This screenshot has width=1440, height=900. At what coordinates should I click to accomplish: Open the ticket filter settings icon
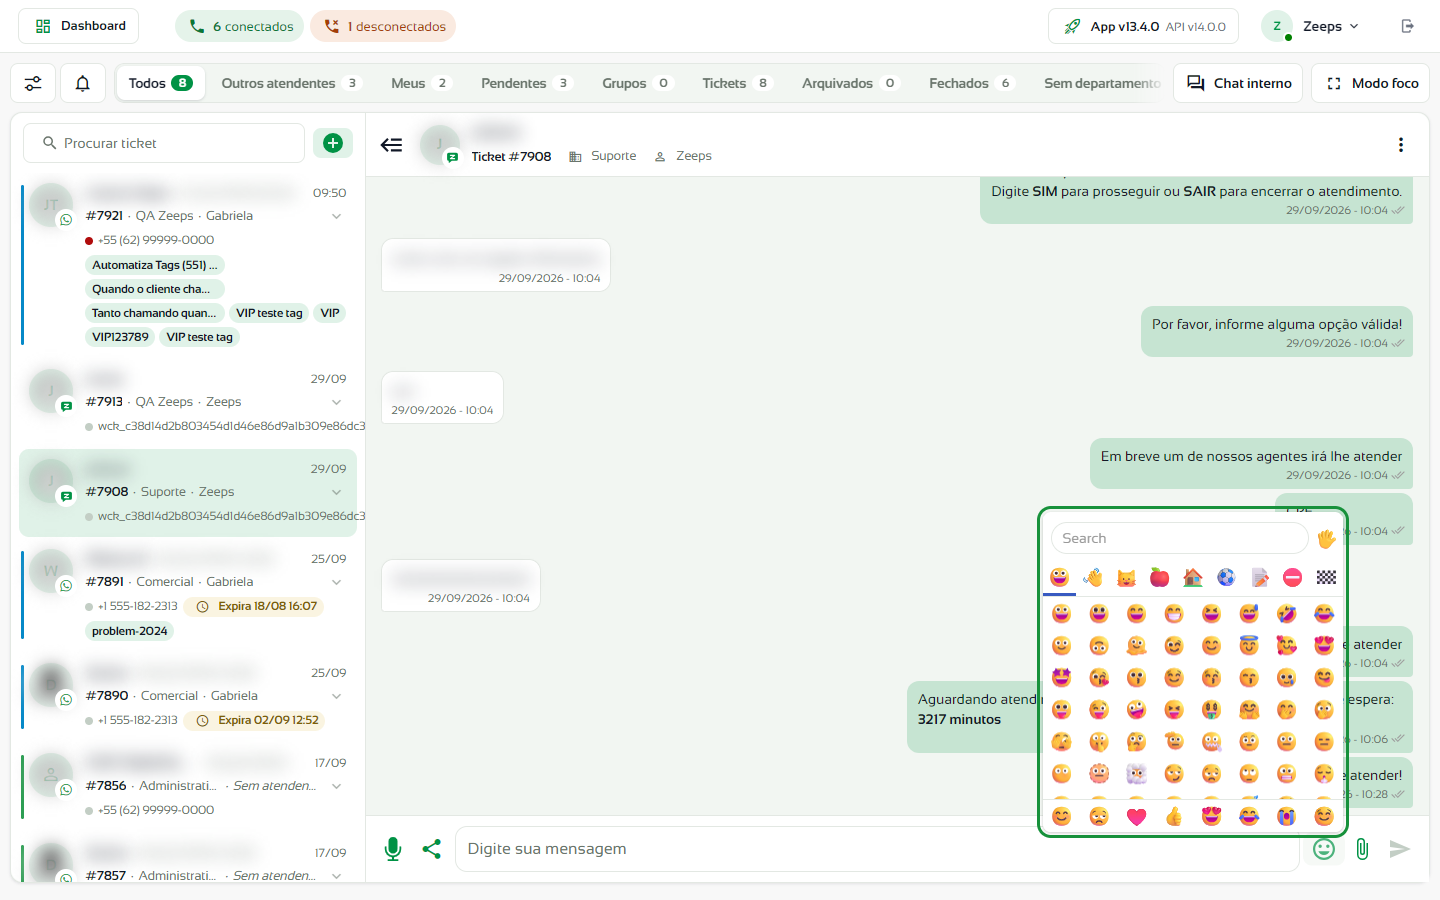(33, 83)
